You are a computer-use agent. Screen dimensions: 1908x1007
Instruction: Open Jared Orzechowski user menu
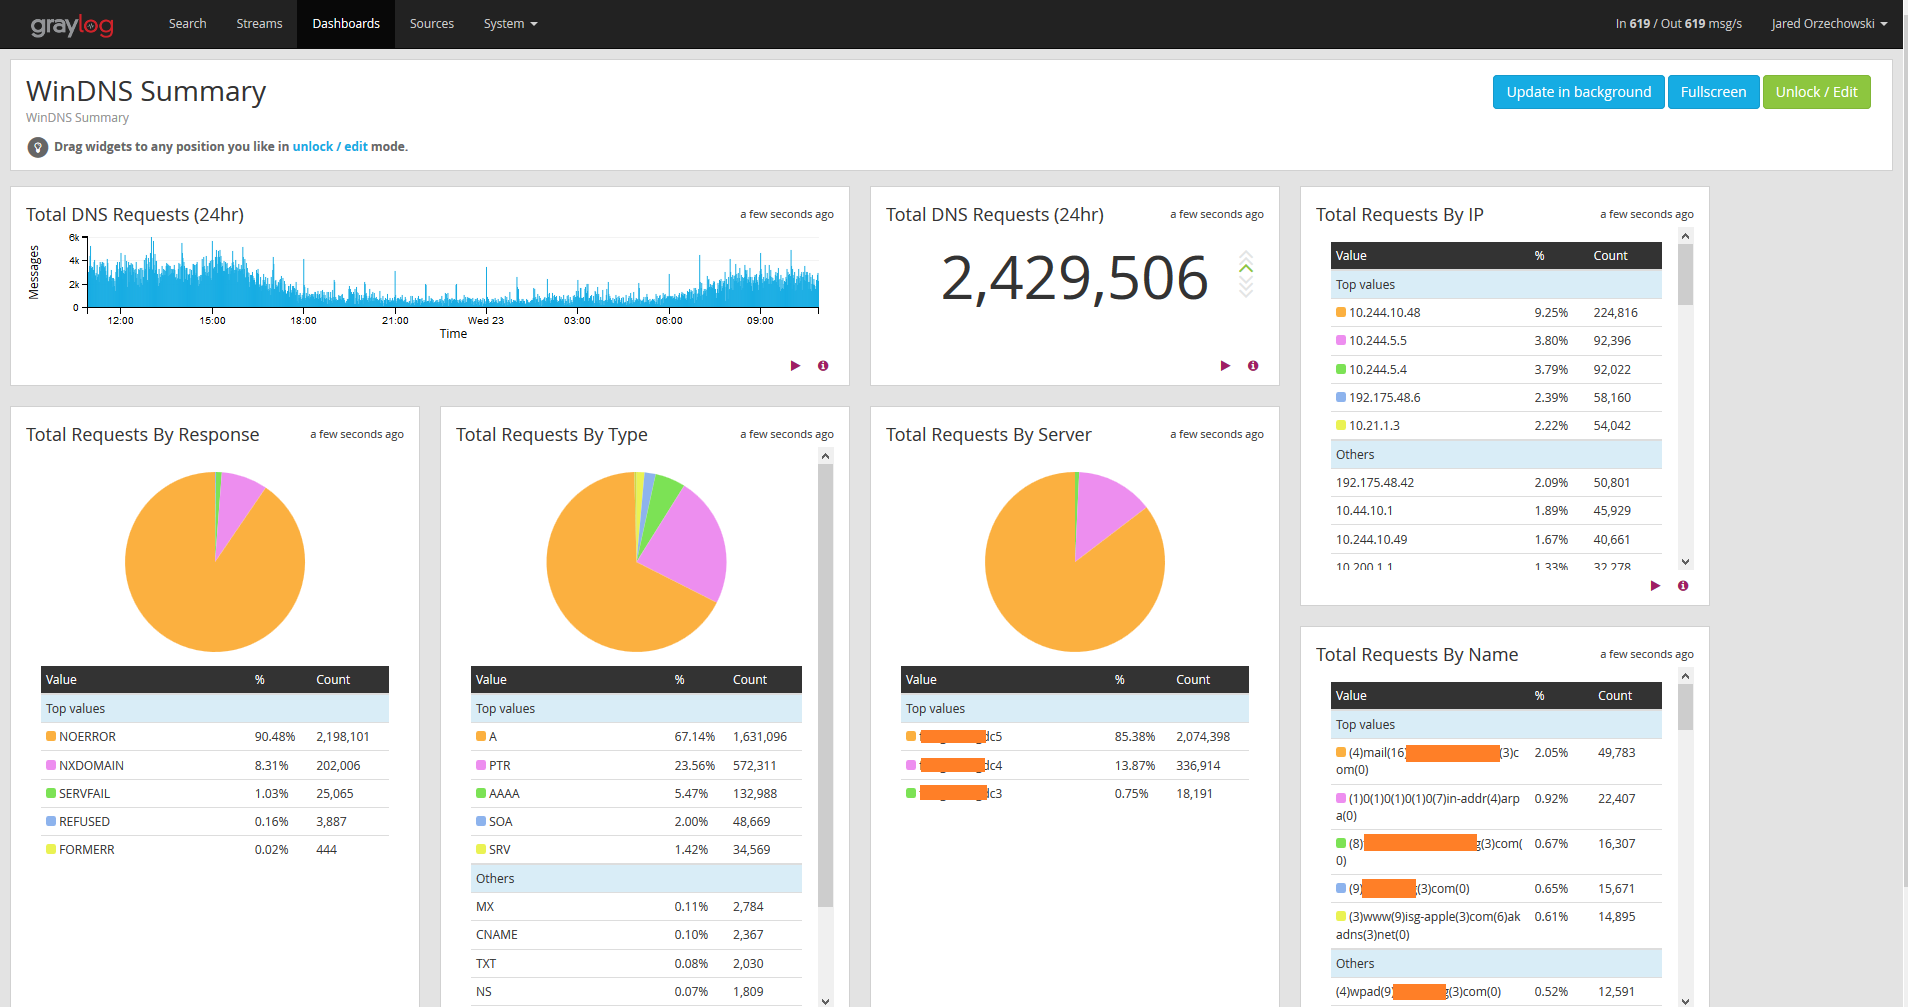pyautogui.click(x=1828, y=24)
